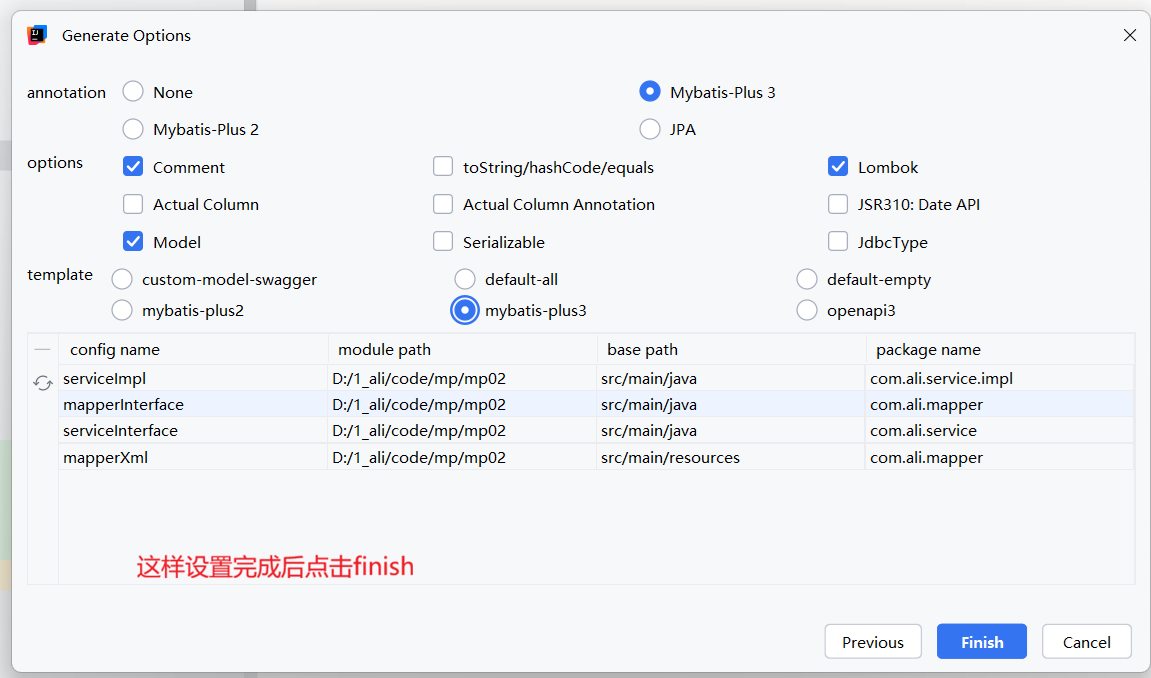Toggle the Actual Column Annotation checkbox

(x=443, y=204)
